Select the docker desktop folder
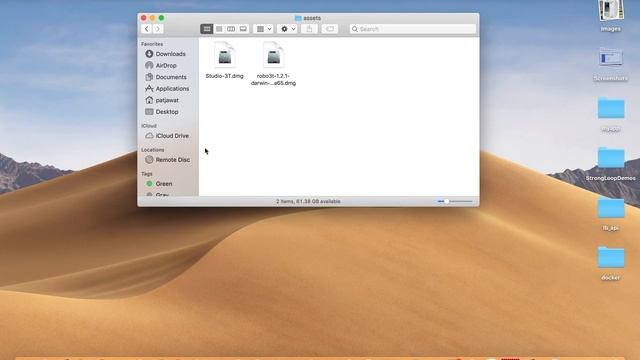The image size is (640, 360). (611, 263)
